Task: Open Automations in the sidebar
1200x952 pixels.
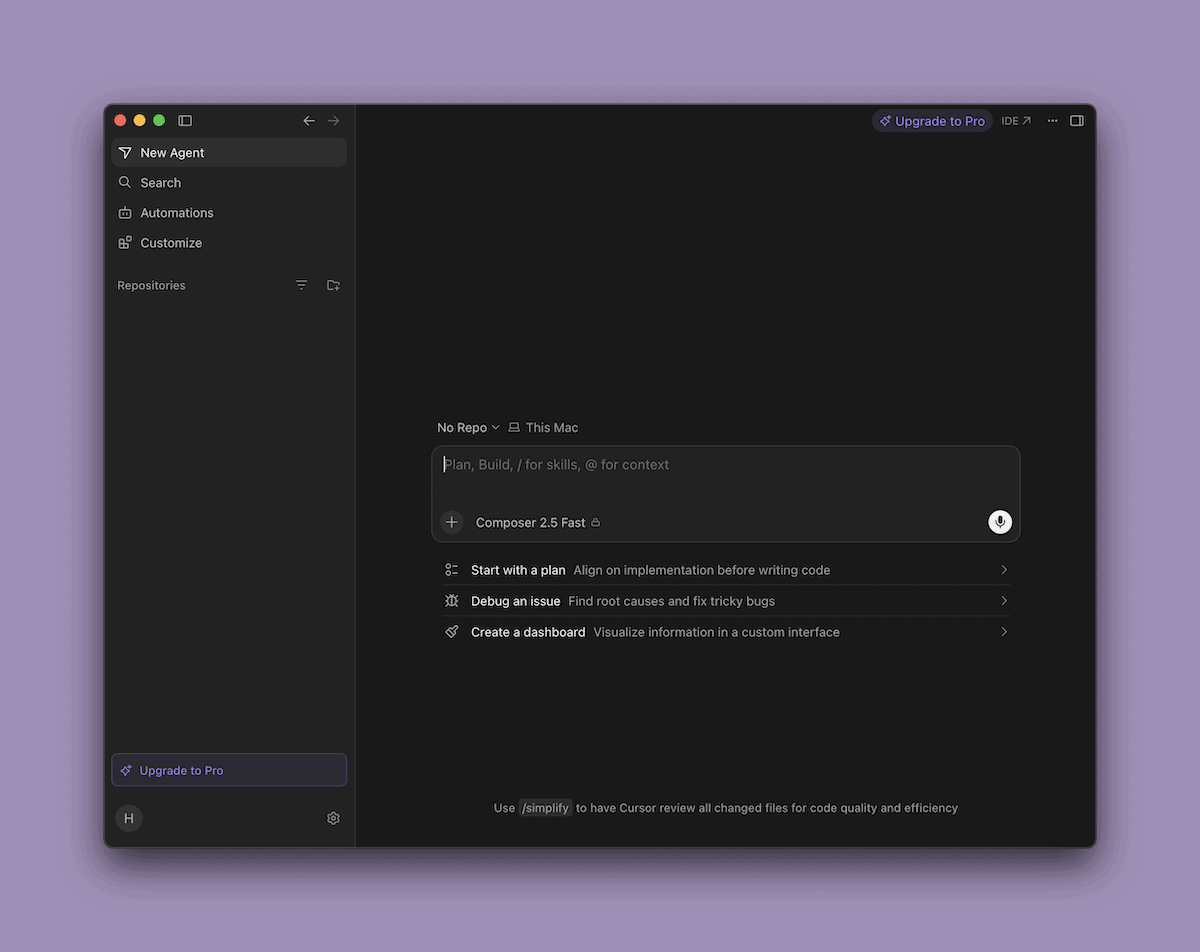Action: tap(229, 213)
